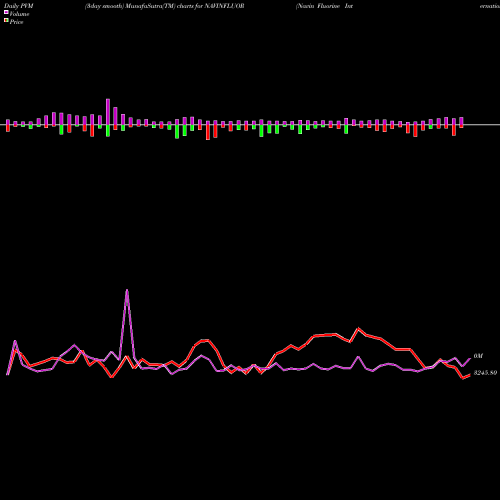Click the '0M' volume value label

[478, 356]
